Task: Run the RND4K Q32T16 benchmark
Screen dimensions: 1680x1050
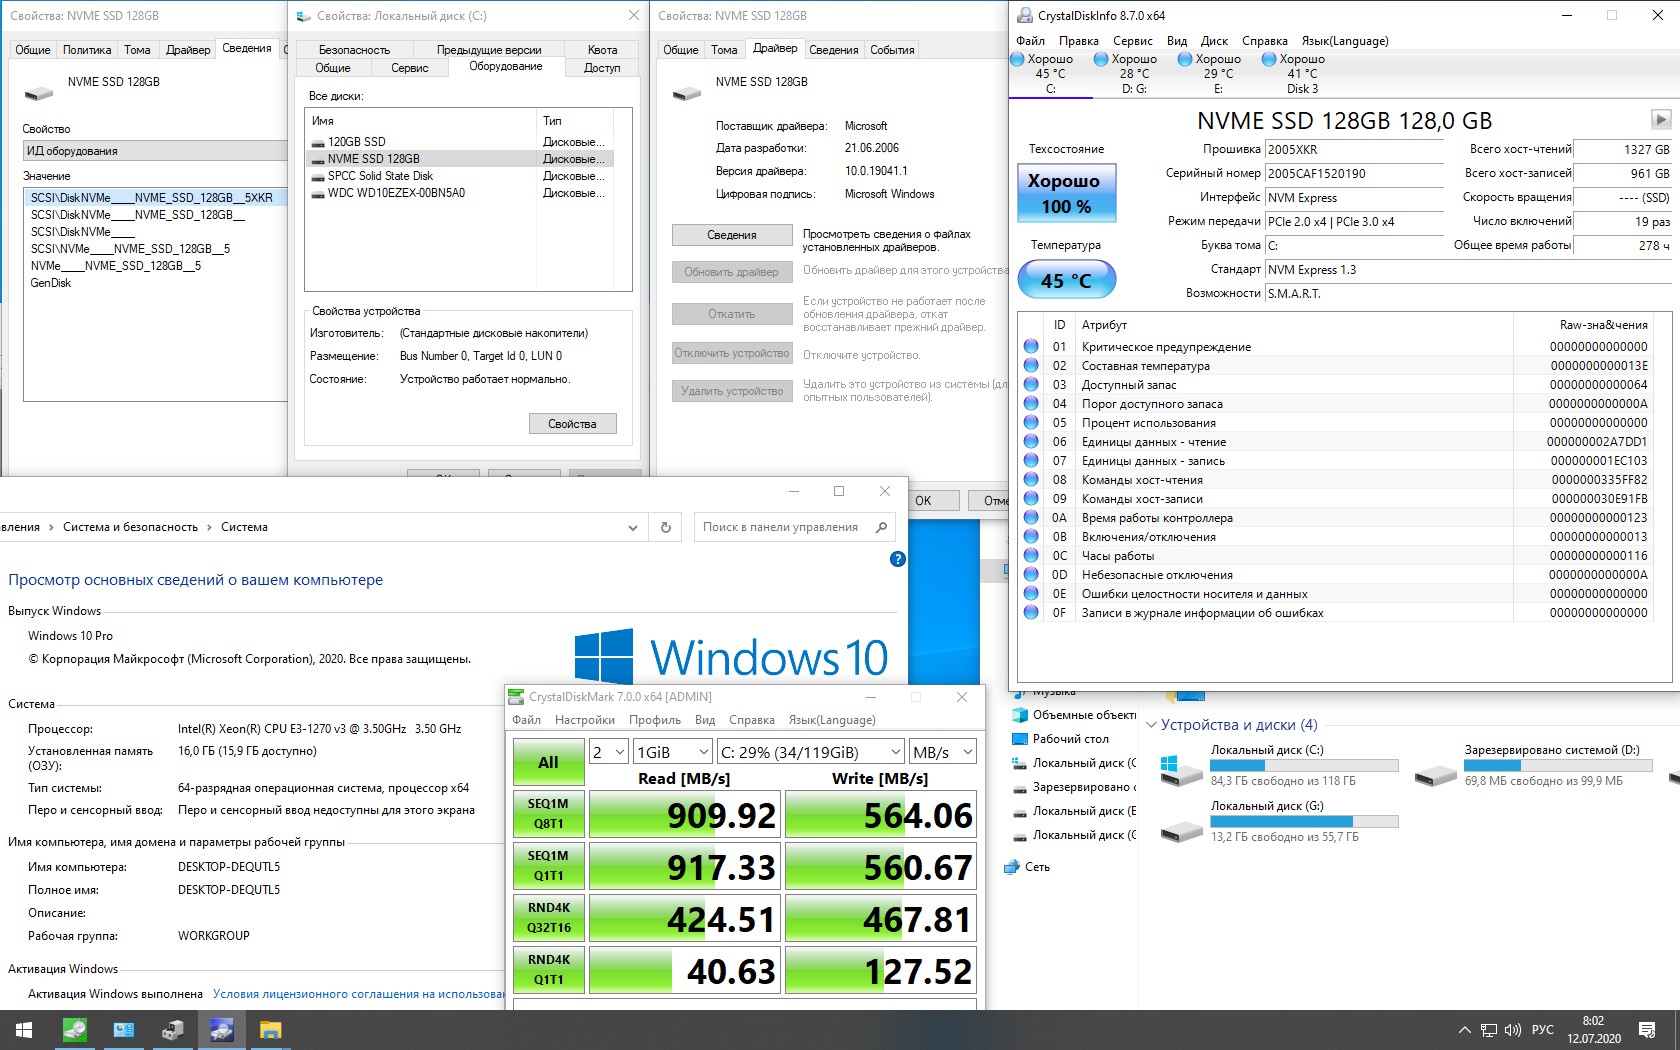Action: (x=548, y=918)
